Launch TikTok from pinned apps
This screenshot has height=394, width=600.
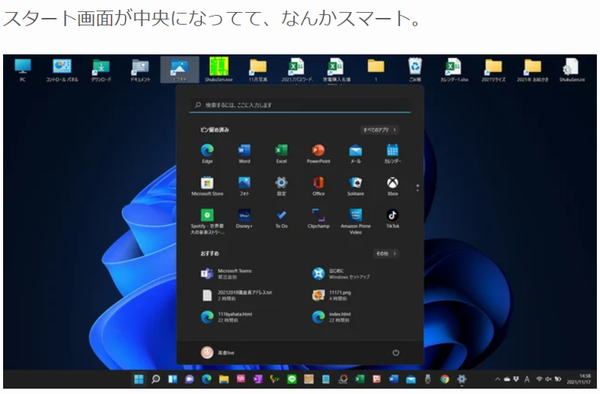point(393,218)
